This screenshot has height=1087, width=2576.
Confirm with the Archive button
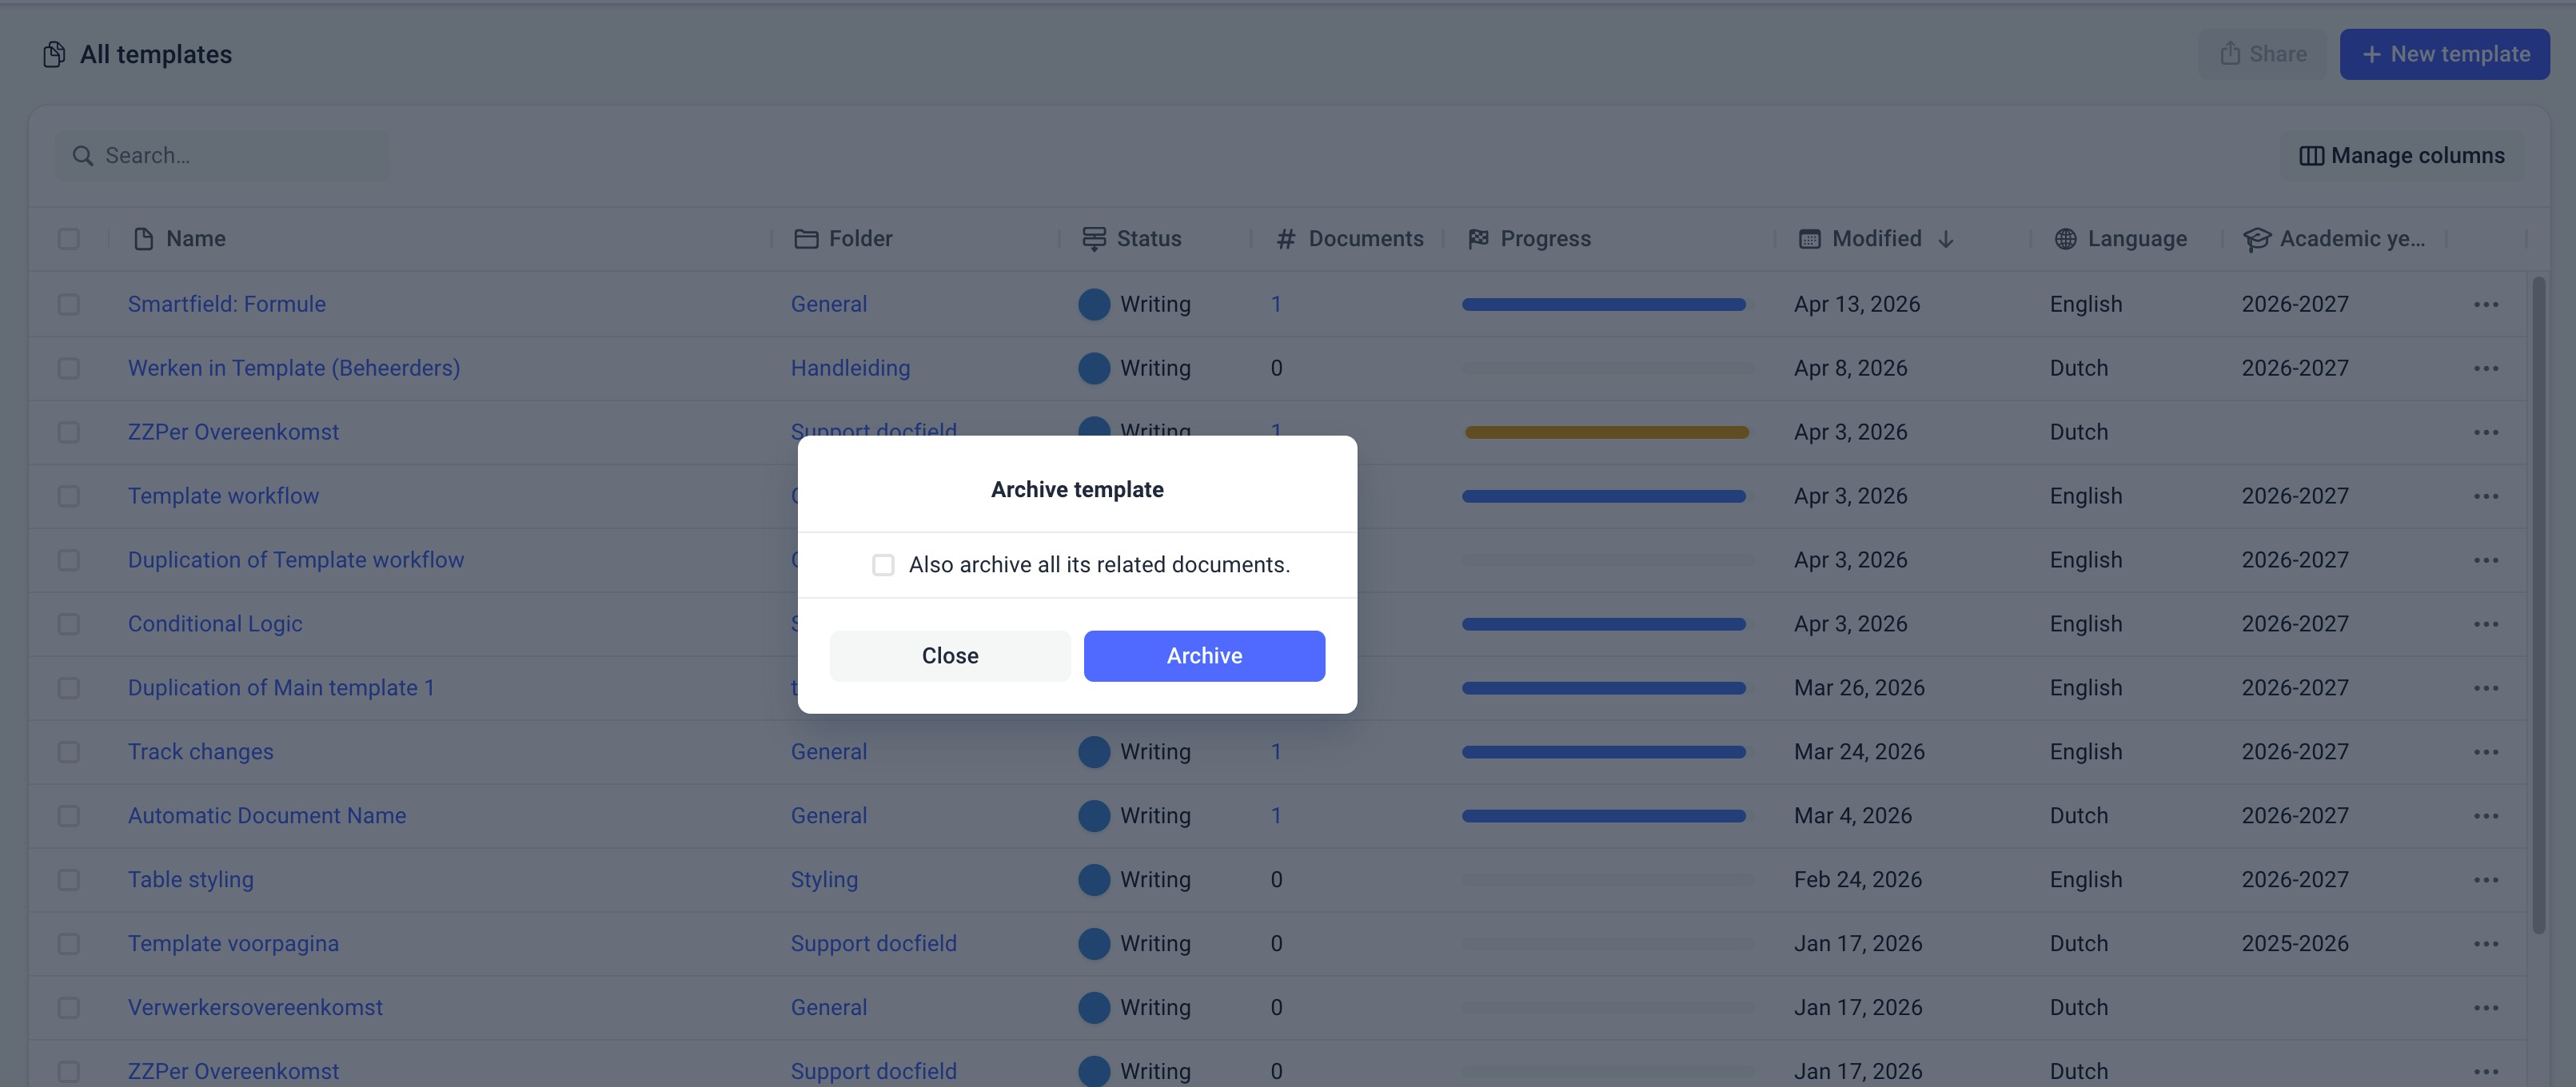point(1204,656)
